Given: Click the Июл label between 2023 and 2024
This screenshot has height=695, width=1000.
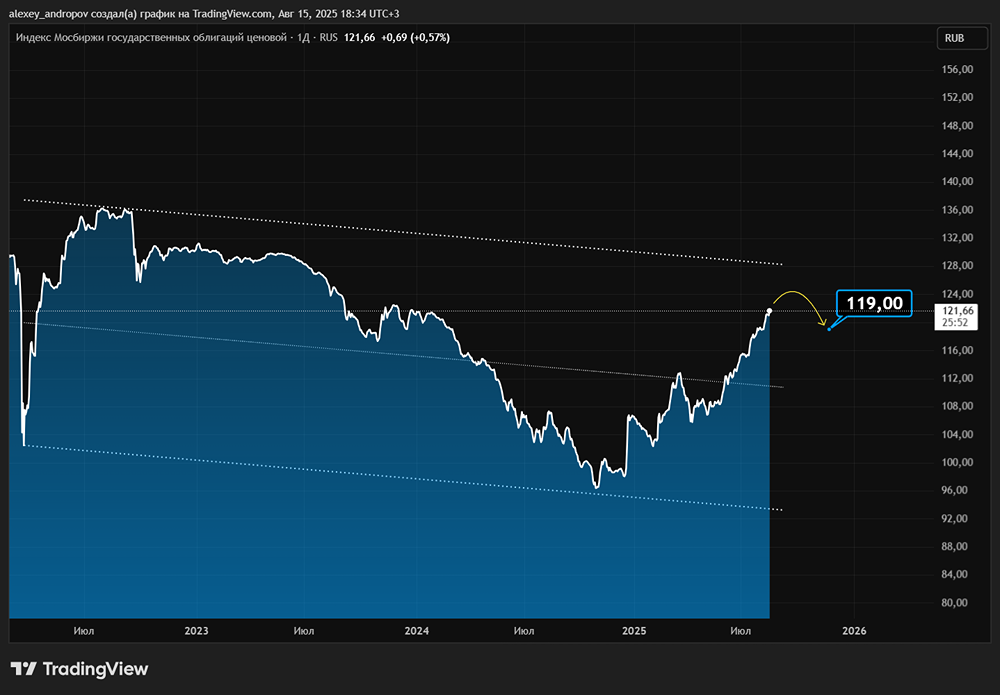Looking at the screenshot, I should (x=304, y=631).
